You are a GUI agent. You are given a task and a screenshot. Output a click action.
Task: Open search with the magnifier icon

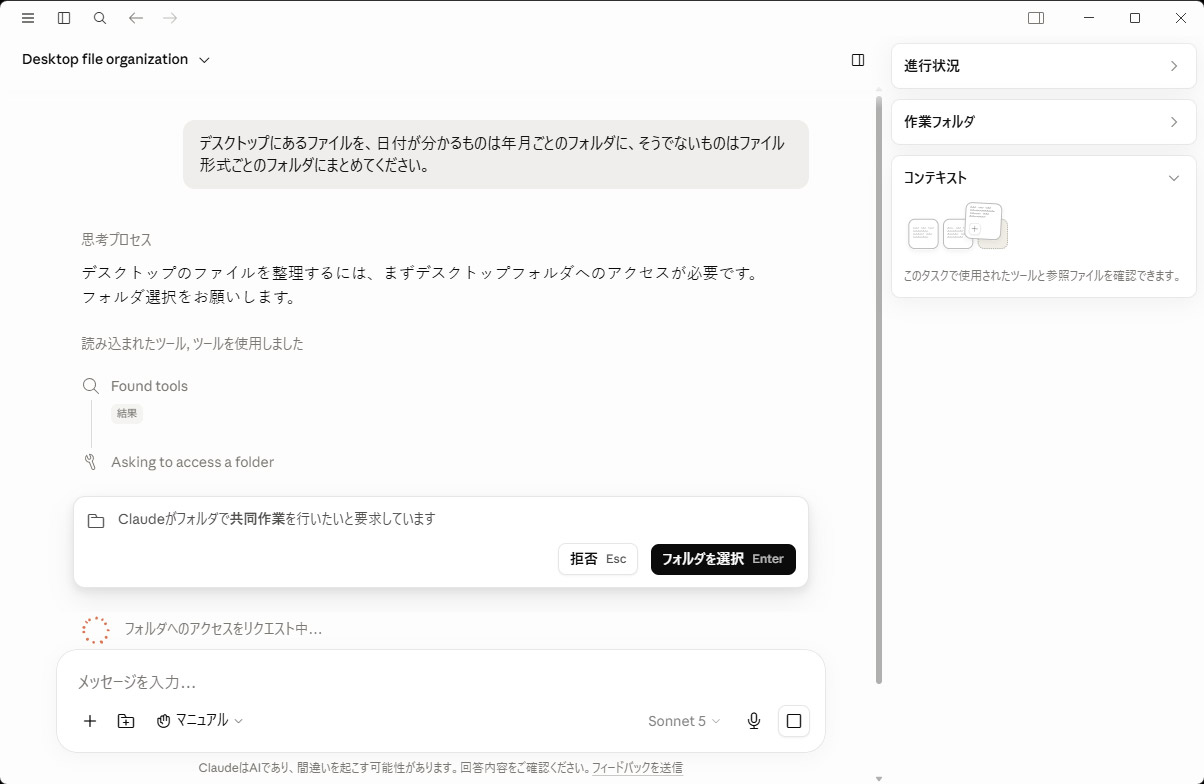pos(100,18)
